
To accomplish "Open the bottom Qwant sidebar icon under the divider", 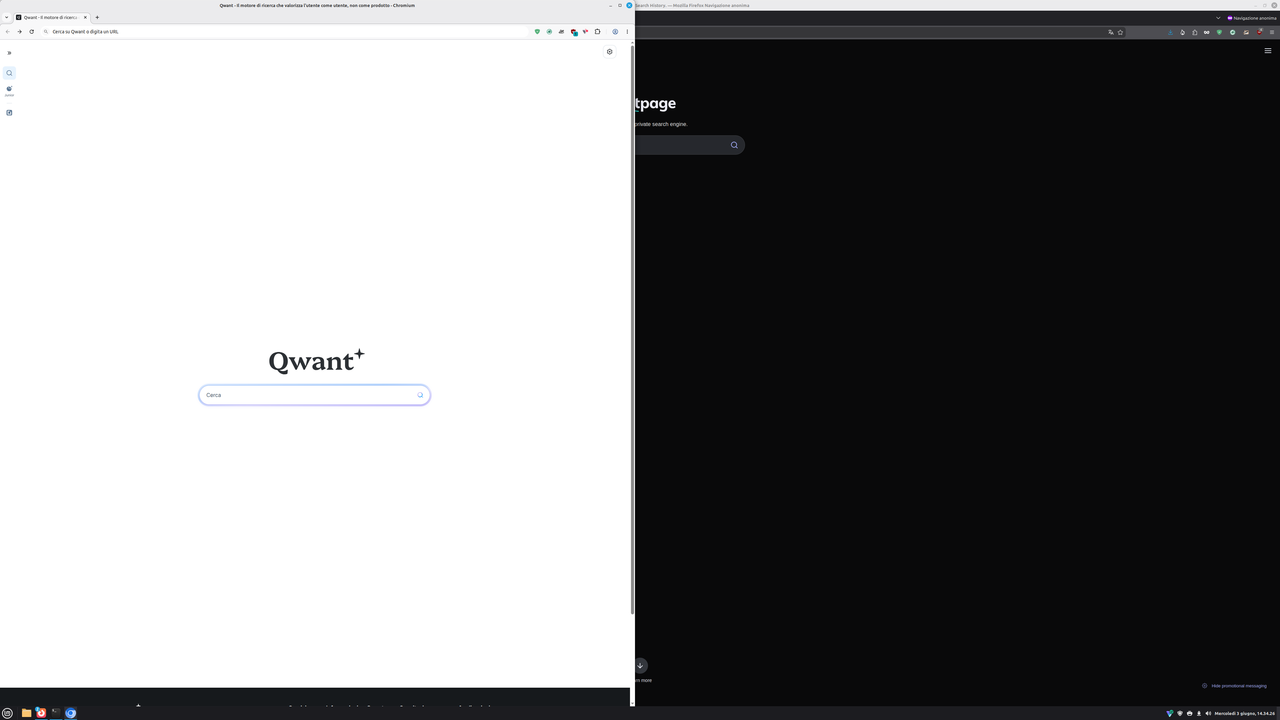I will pos(9,113).
